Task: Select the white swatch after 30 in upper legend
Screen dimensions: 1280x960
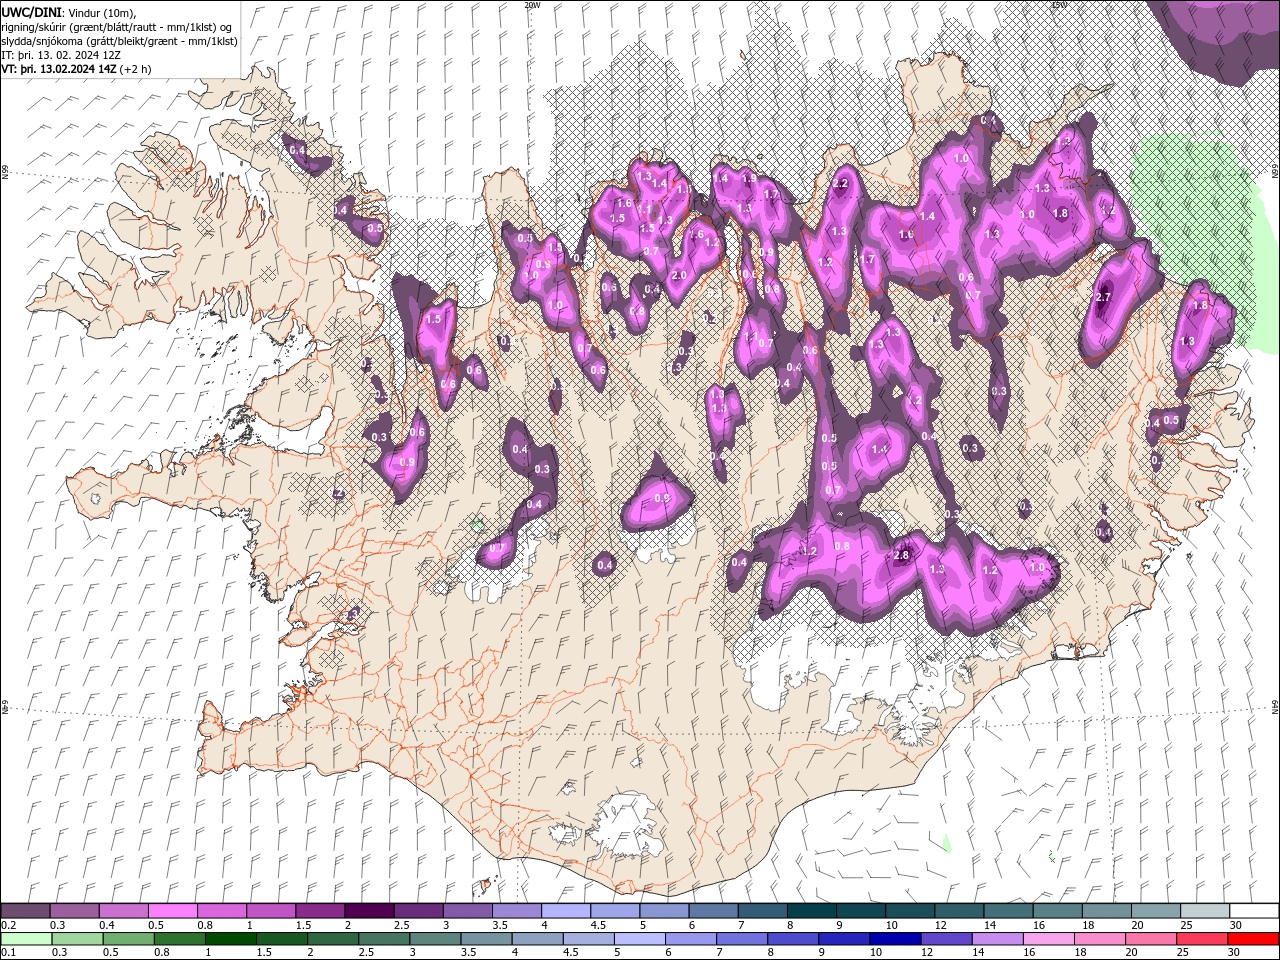Action: (x=1254, y=911)
